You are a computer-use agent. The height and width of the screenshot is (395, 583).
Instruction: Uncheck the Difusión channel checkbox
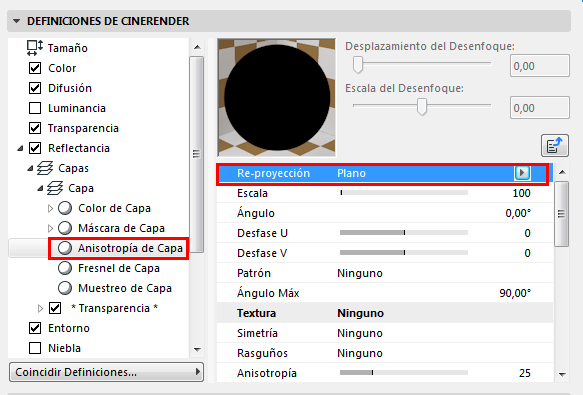coord(35,88)
